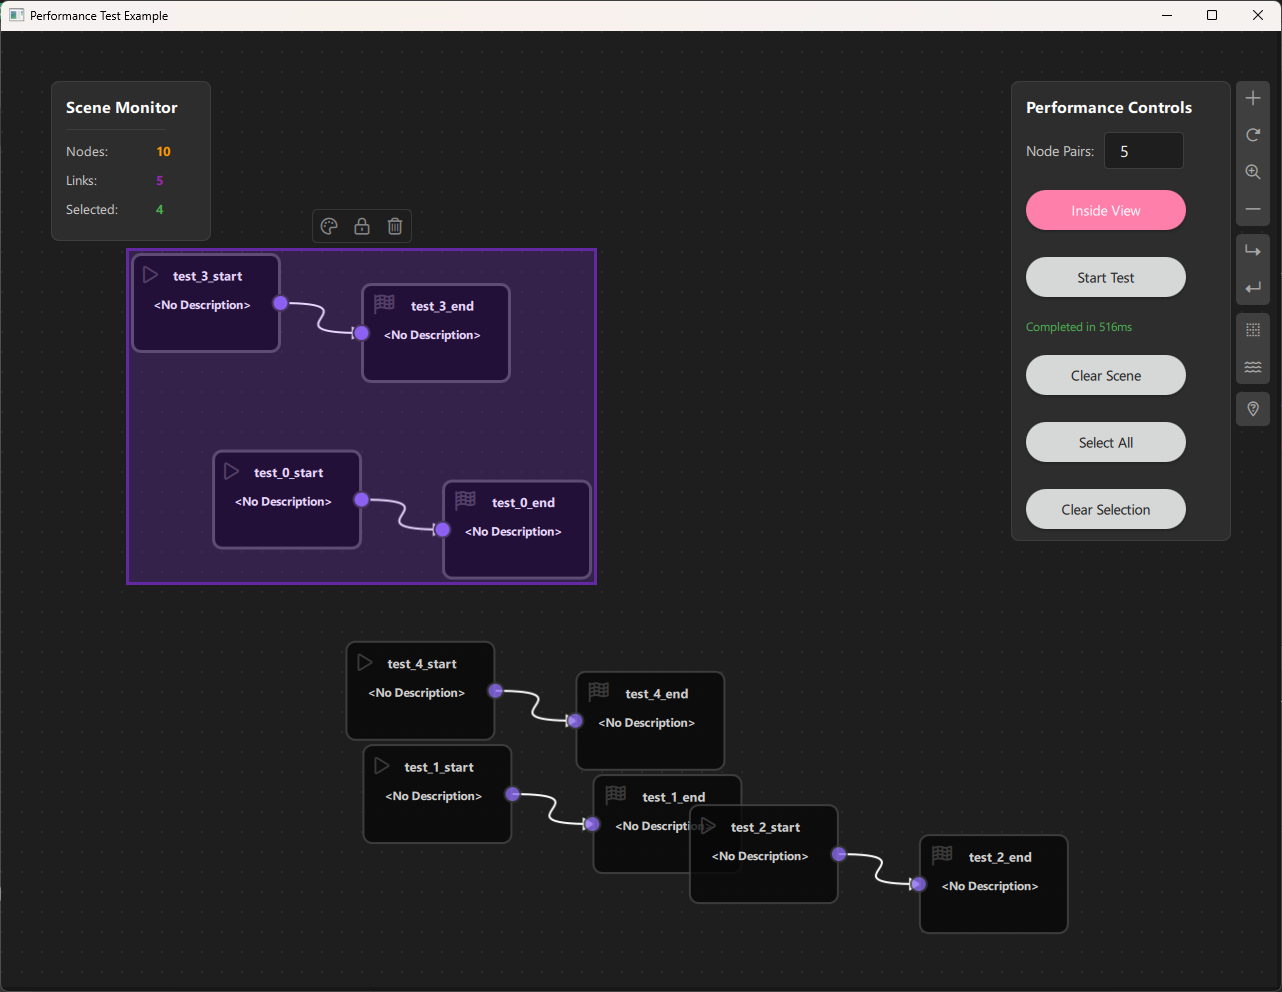1282x992 pixels.
Task: Select the test_2_end node
Action: point(993,884)
